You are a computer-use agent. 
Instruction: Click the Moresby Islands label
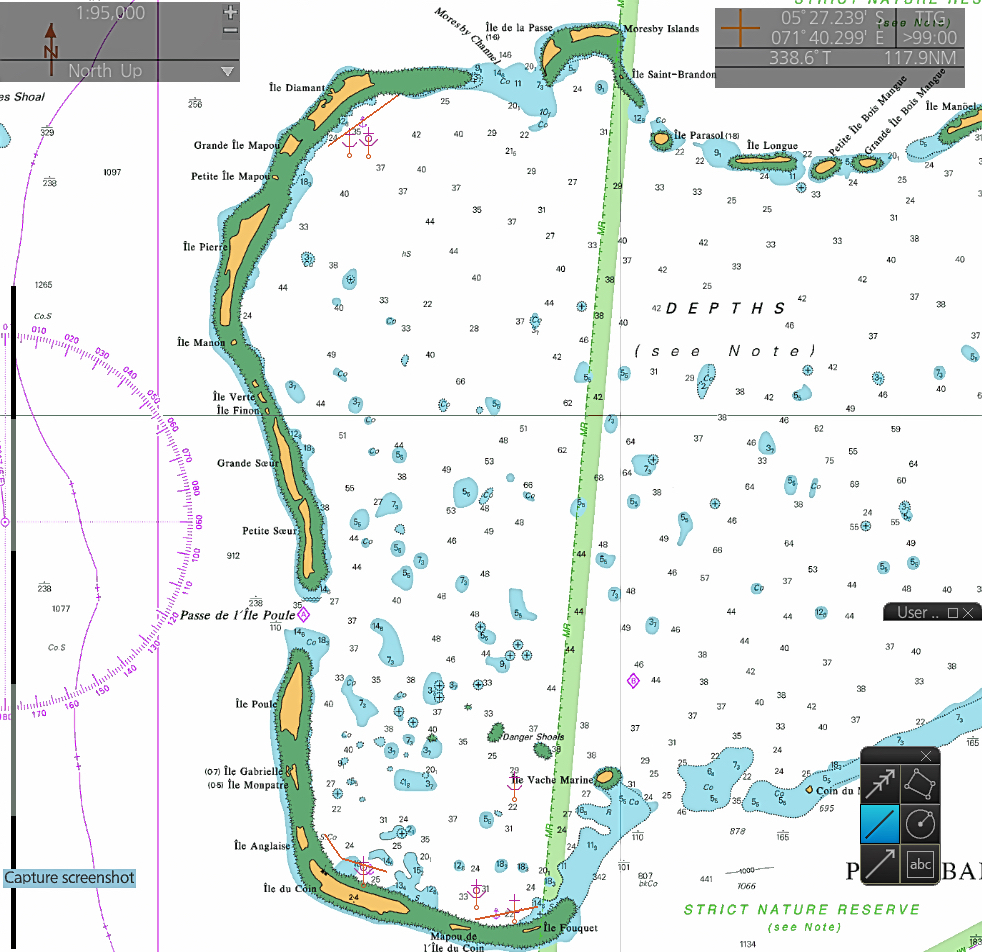(661, 29)
